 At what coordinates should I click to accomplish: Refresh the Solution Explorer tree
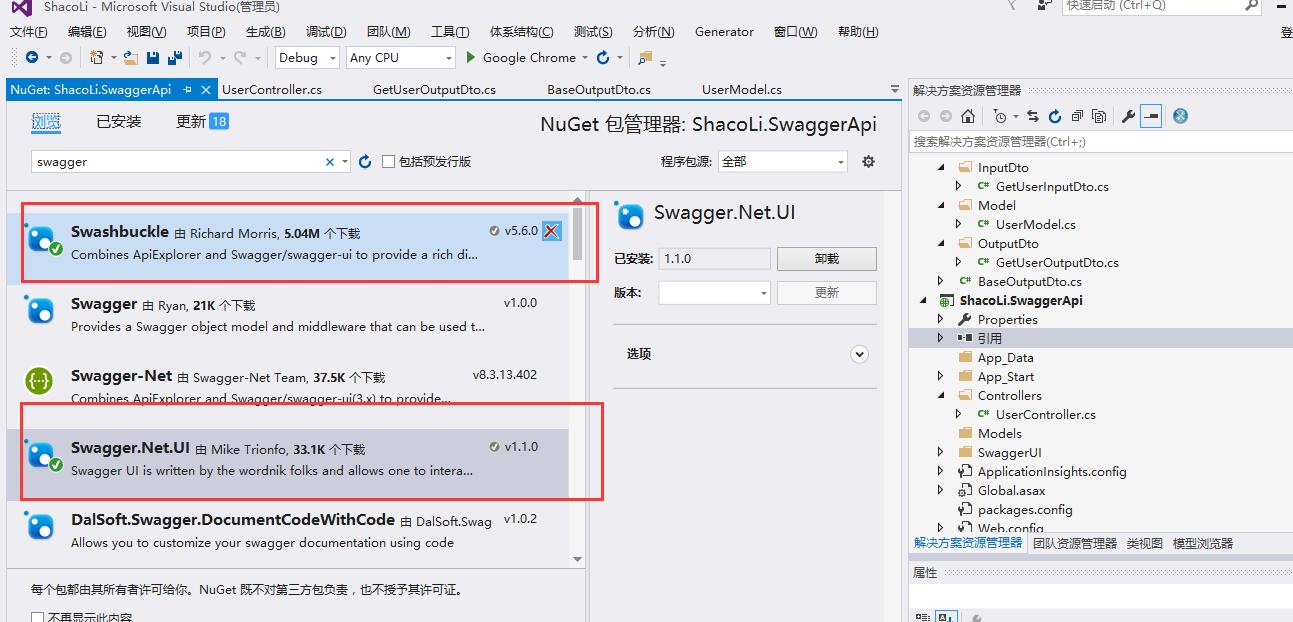click(1055, 116)
